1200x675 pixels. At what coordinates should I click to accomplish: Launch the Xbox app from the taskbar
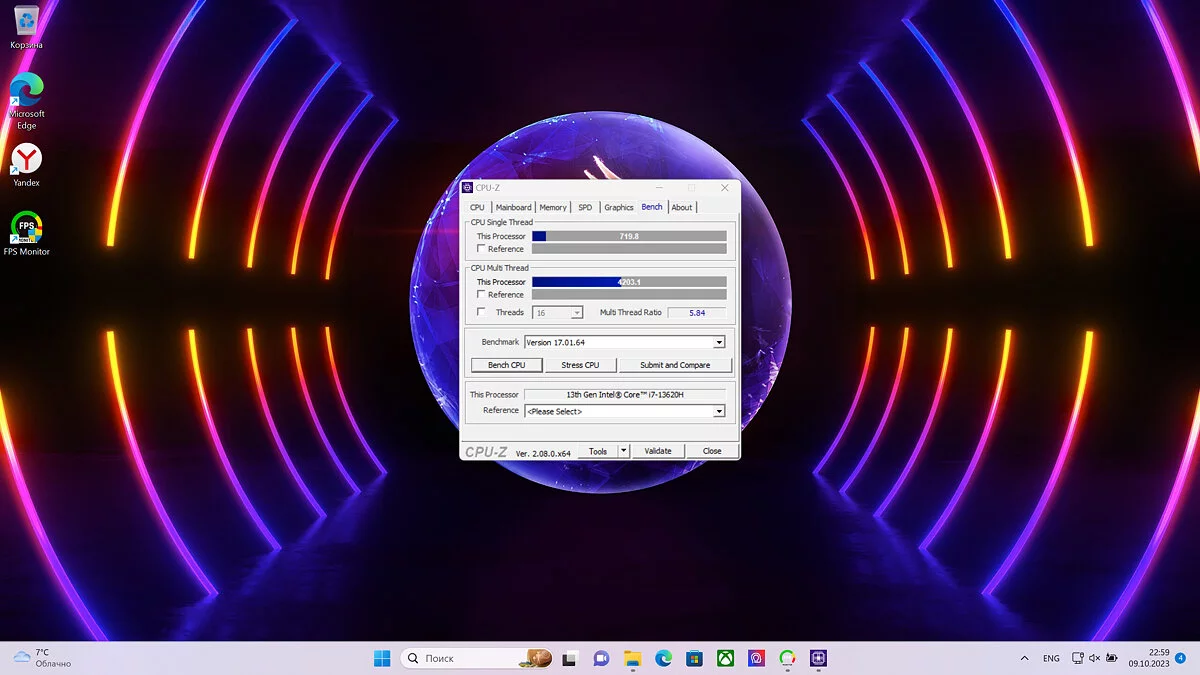click(726, 658)
